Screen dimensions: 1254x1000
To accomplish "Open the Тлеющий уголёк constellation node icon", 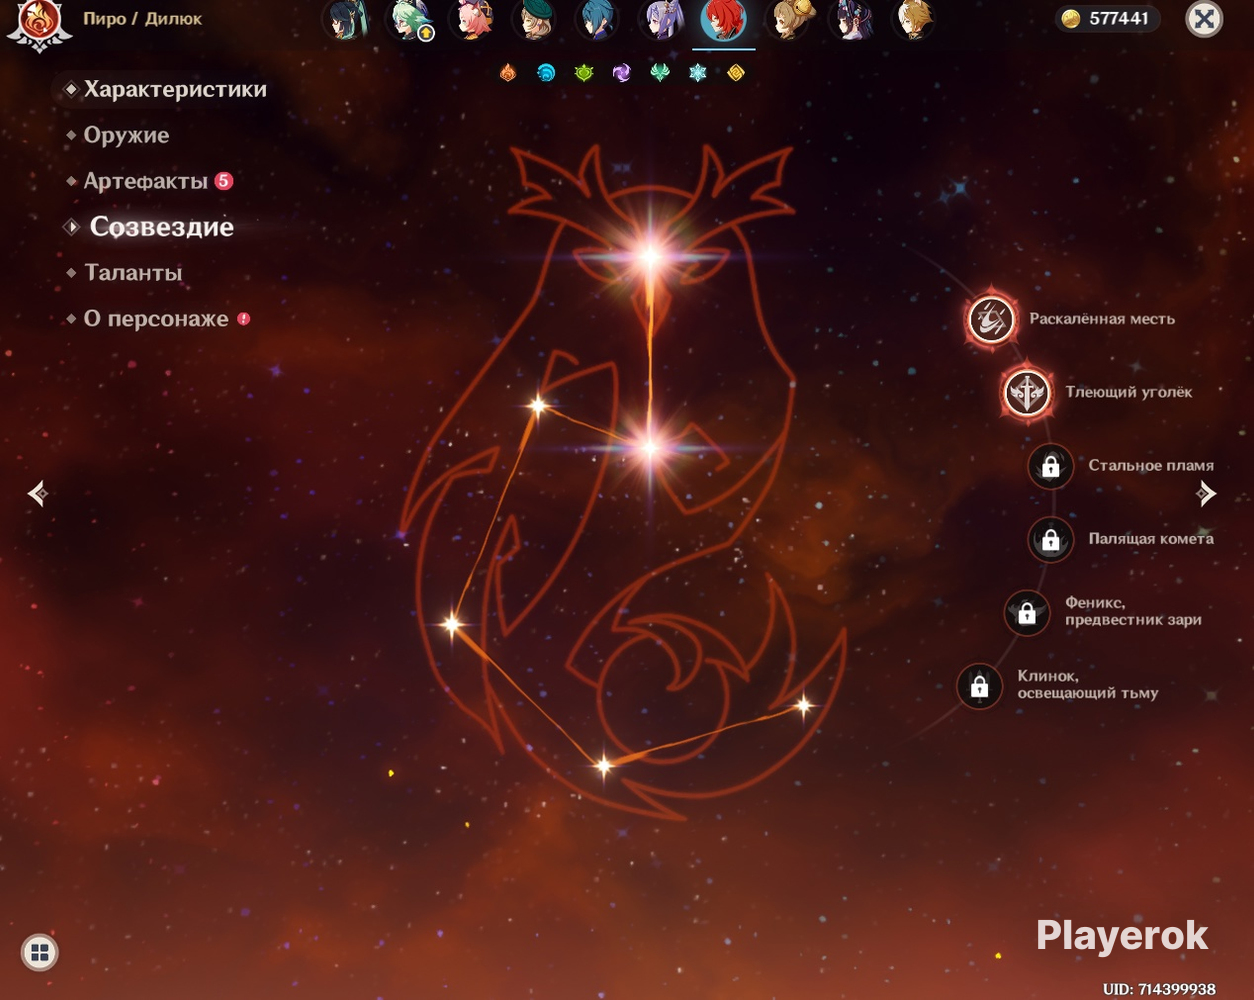I will (x=1027, y=392).
